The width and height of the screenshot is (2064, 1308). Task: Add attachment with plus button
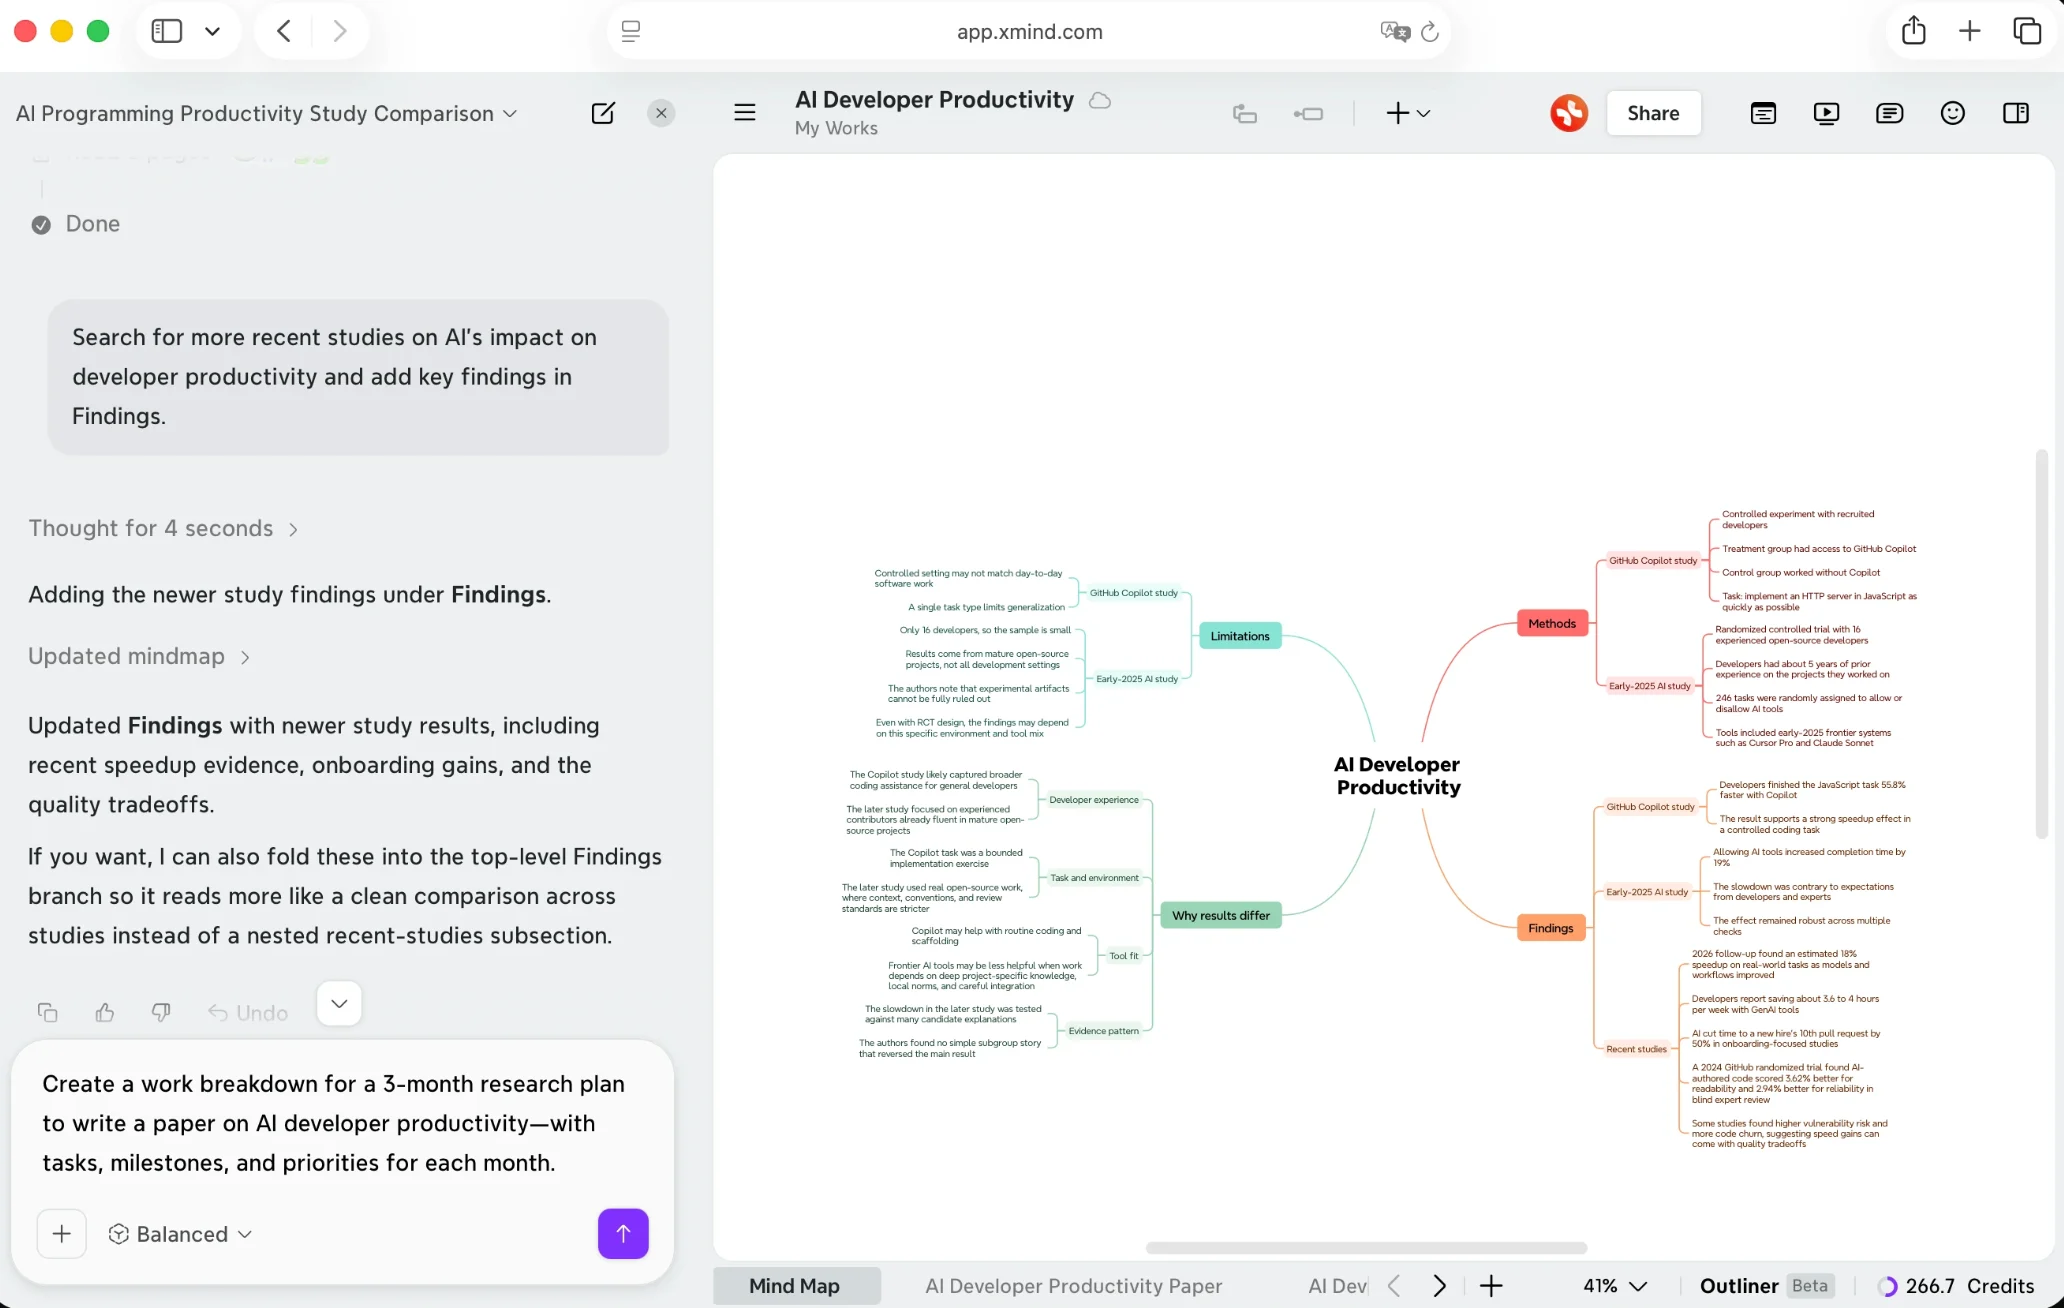click(x=61, y=1234)
